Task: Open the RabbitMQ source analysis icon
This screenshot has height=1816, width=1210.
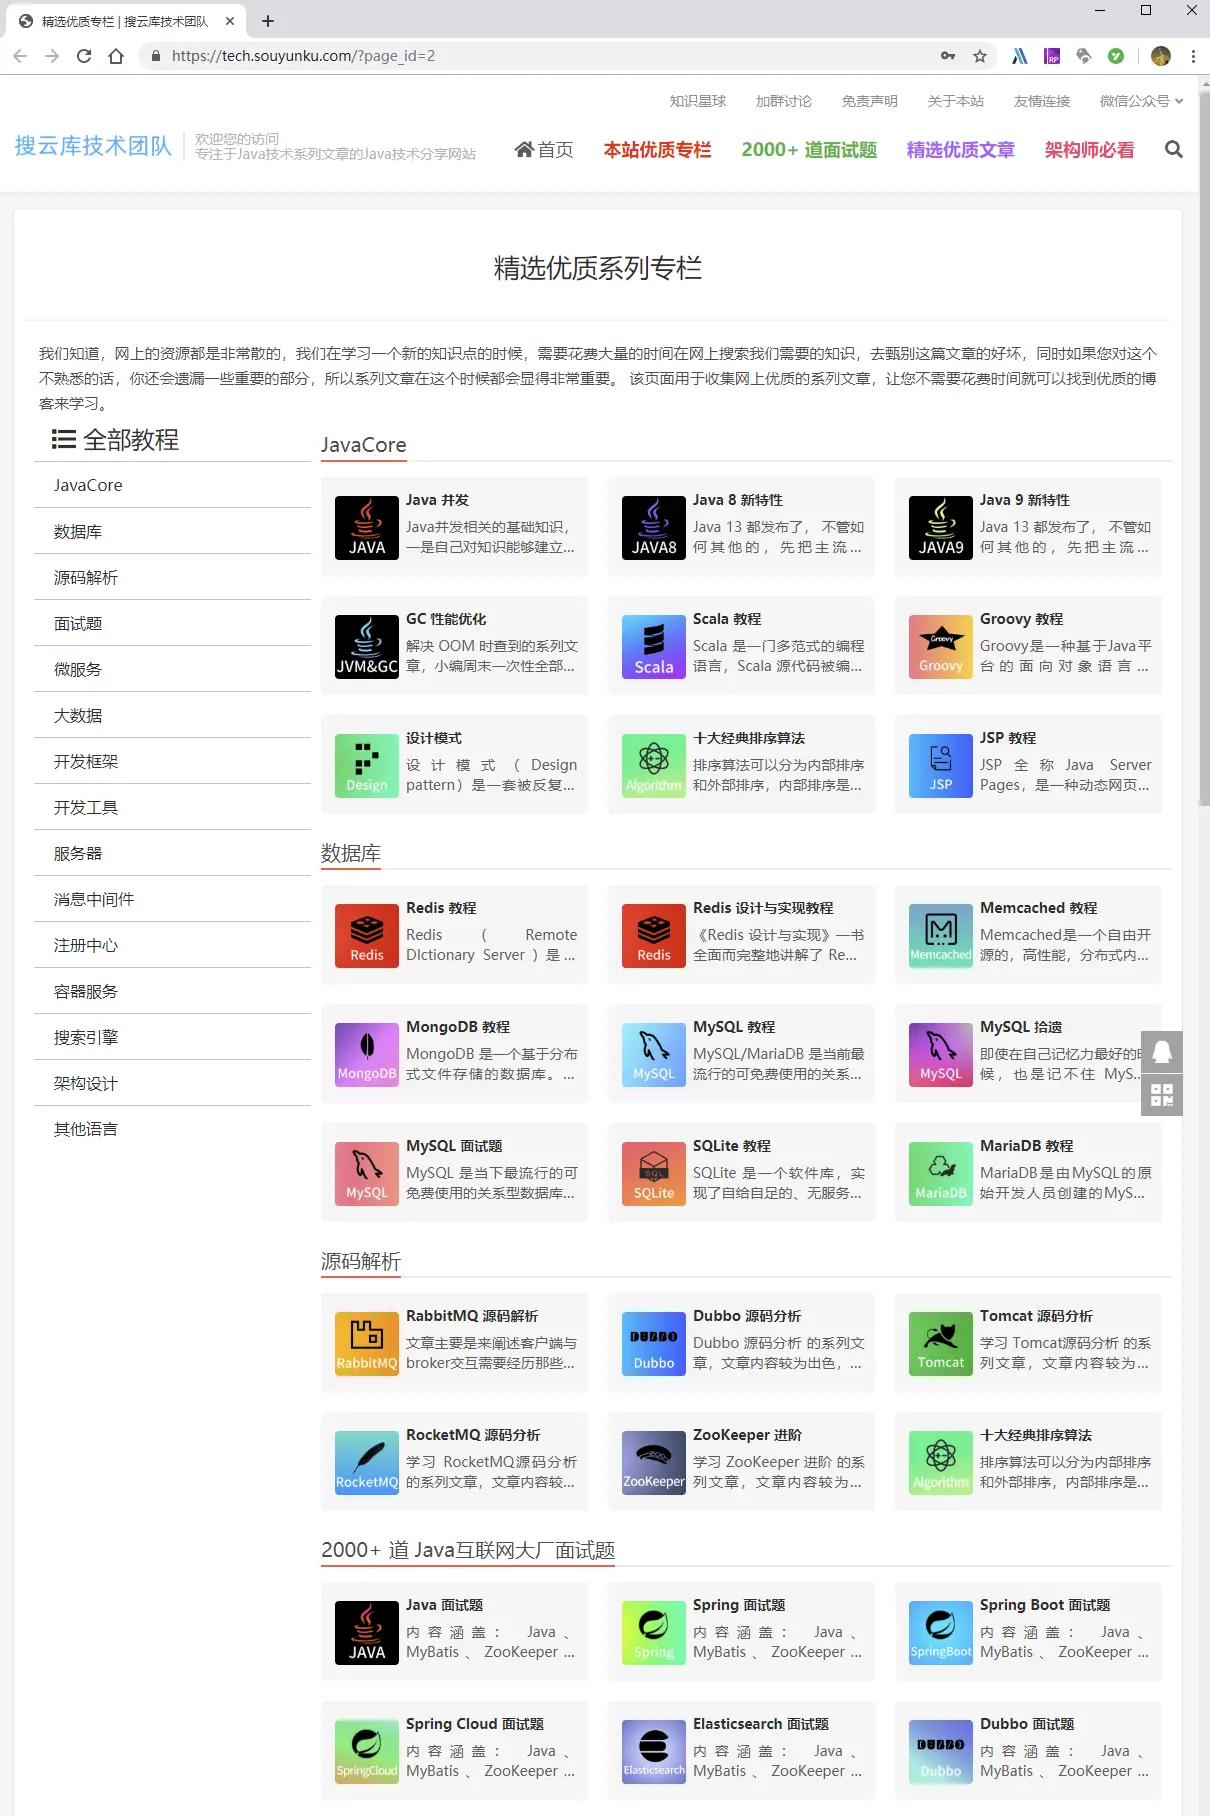Action: [367, 1343]
